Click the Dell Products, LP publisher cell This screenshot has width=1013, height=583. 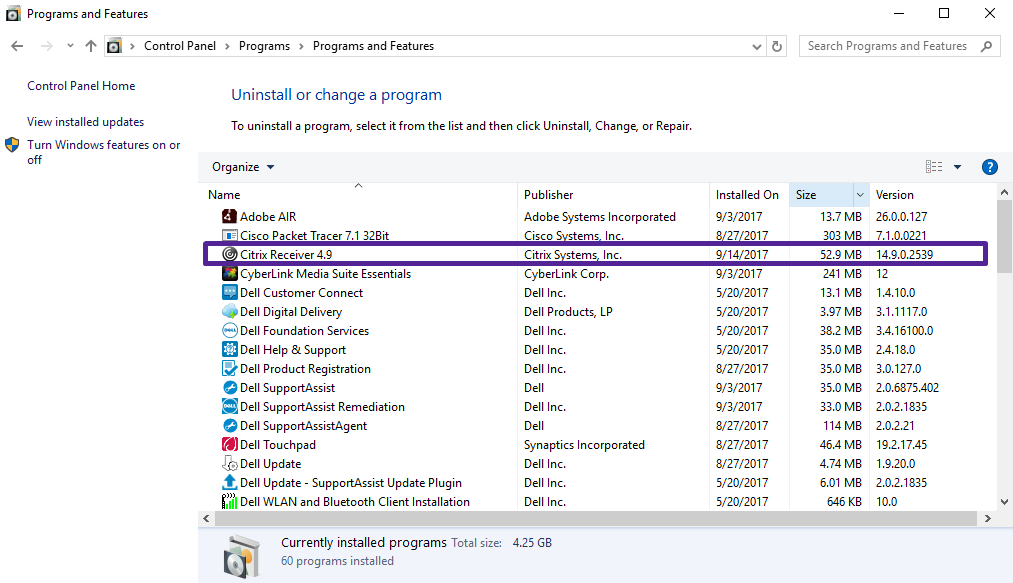[568, 312]
